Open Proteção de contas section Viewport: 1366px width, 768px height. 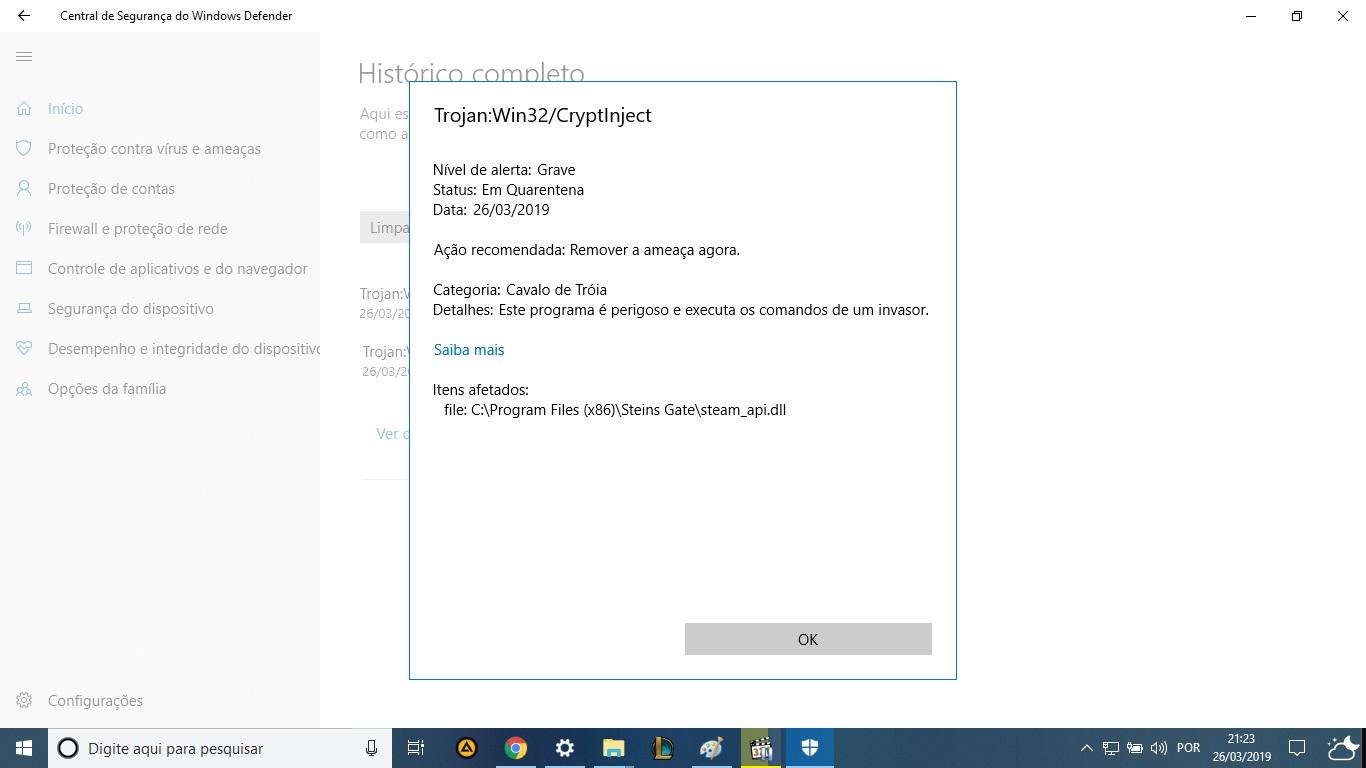tap(111, 188)
